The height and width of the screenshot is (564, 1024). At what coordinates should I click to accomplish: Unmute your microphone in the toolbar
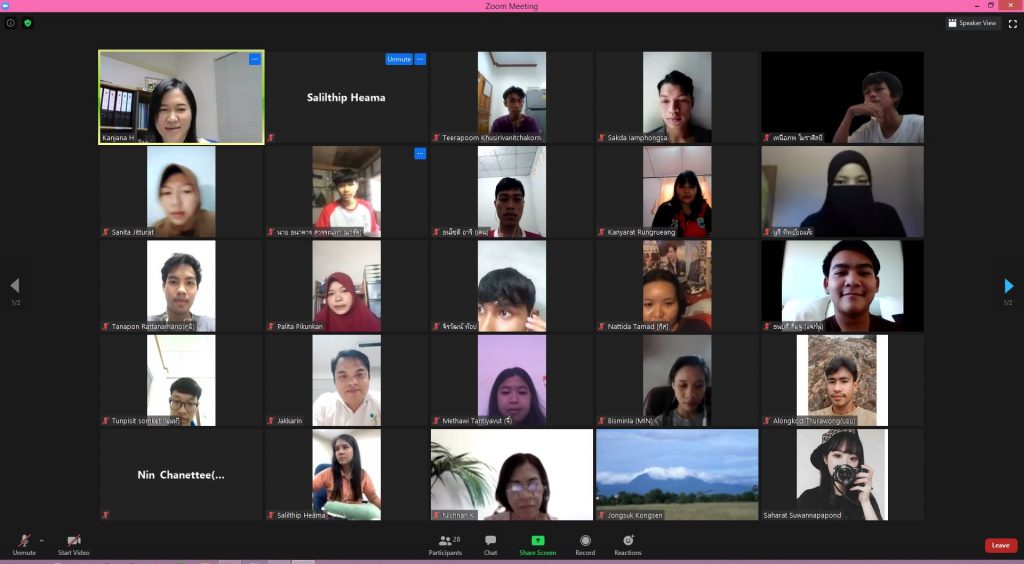[x=24, y=545]
